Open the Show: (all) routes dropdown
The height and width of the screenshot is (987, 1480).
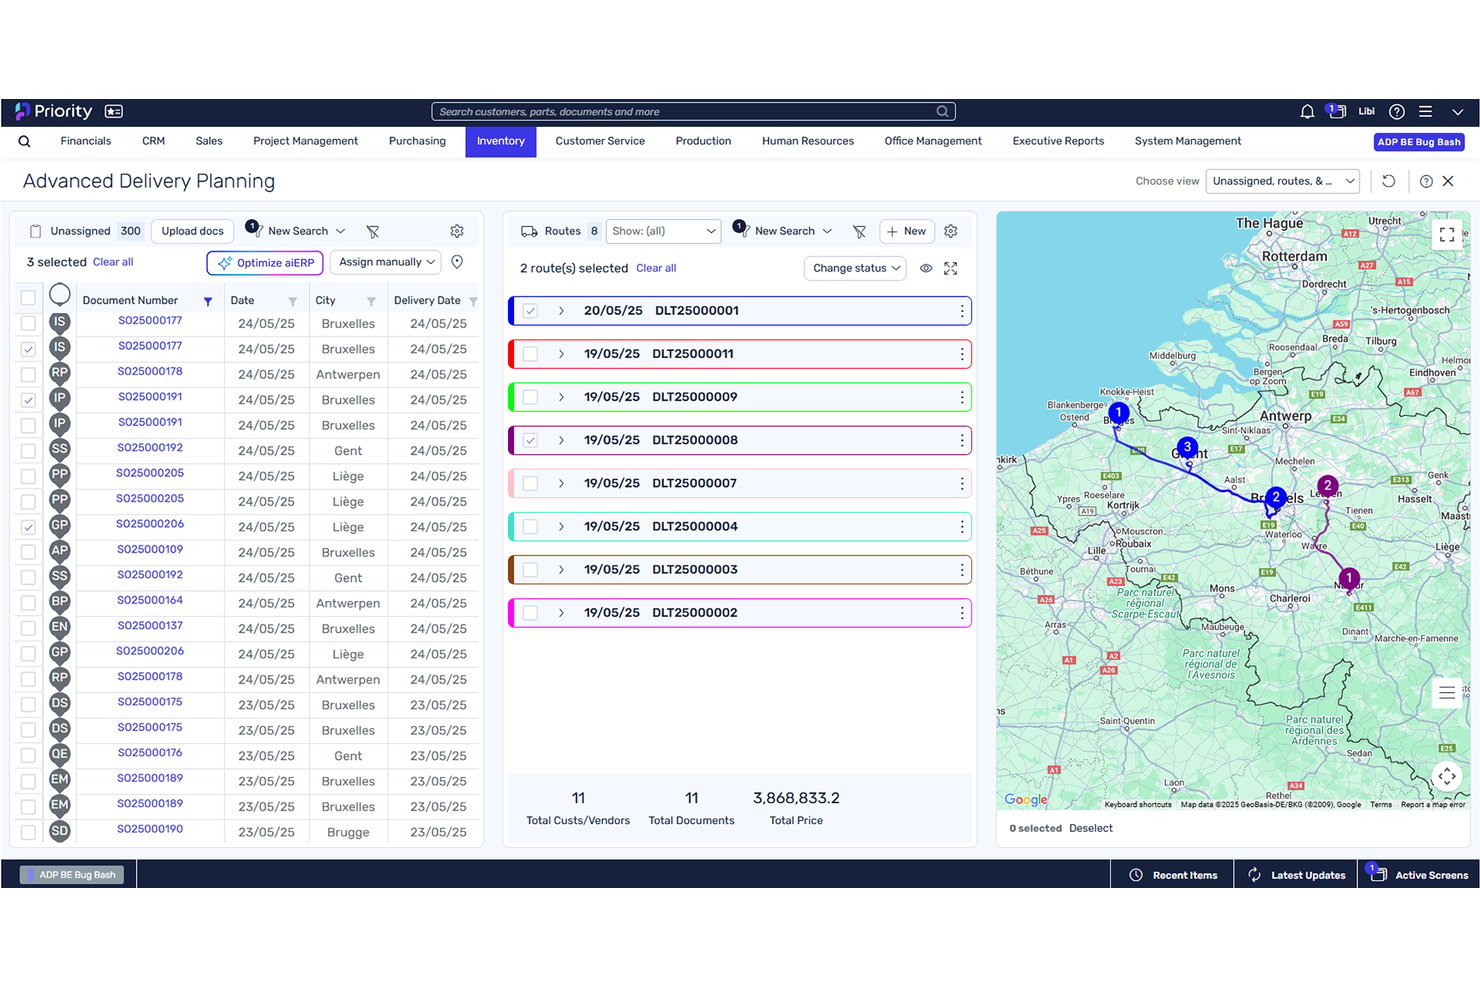(663, 231)
